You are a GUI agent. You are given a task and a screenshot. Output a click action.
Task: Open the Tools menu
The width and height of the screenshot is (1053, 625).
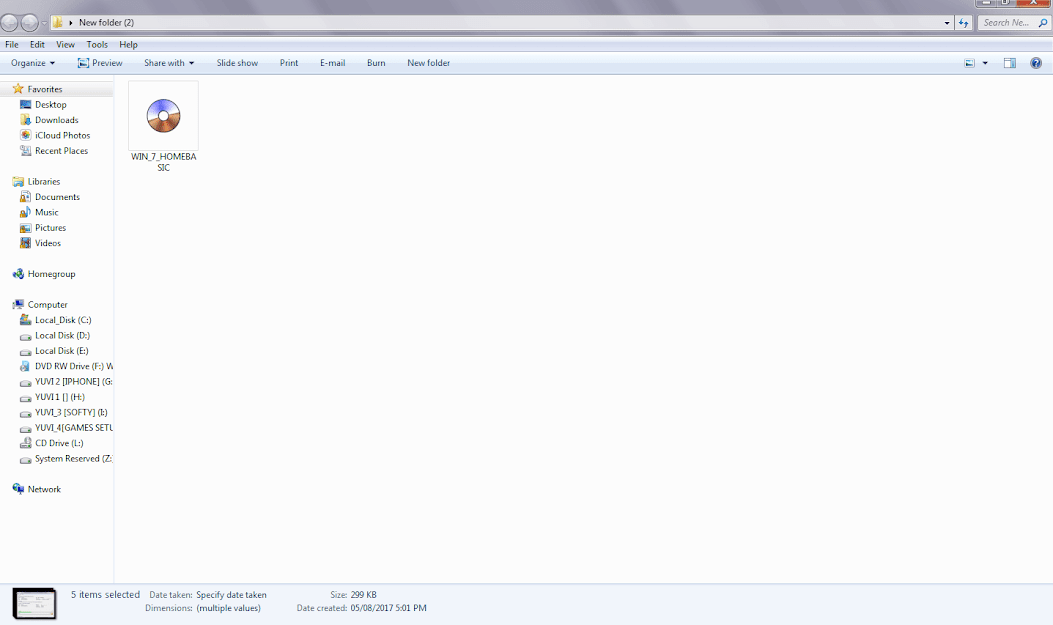(97, 44)
